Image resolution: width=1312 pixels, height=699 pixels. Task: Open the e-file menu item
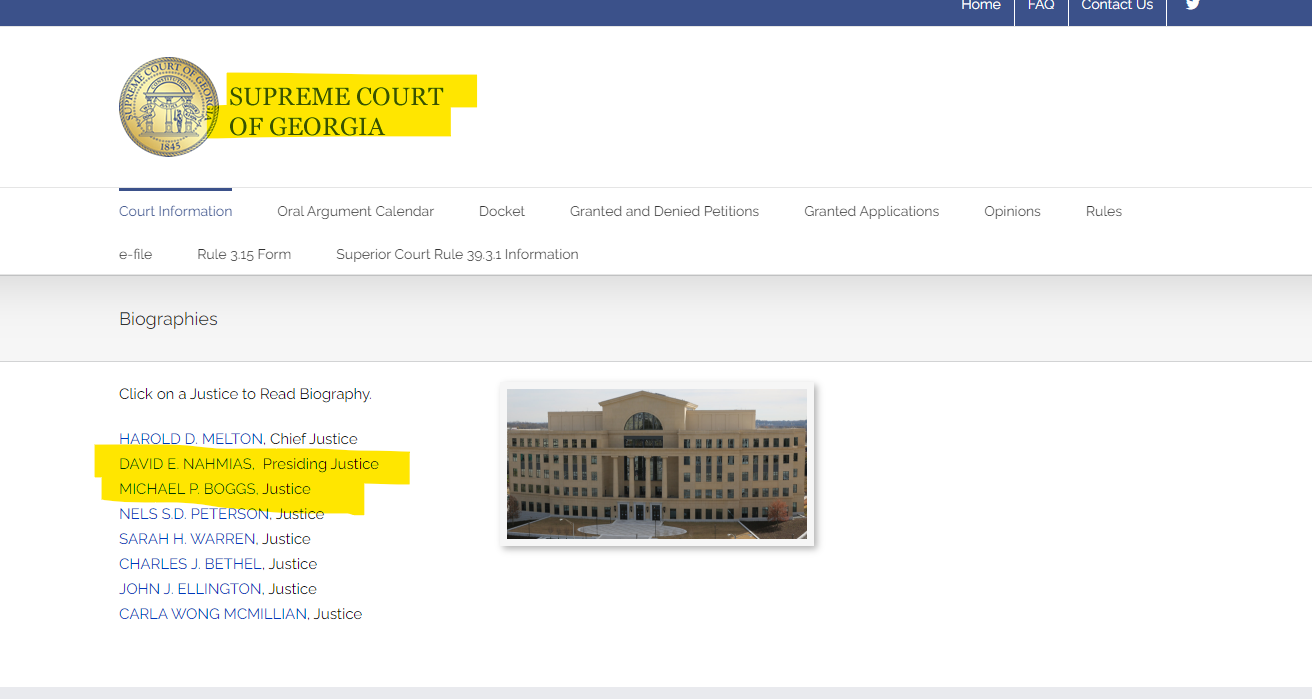tap(135, 254)
